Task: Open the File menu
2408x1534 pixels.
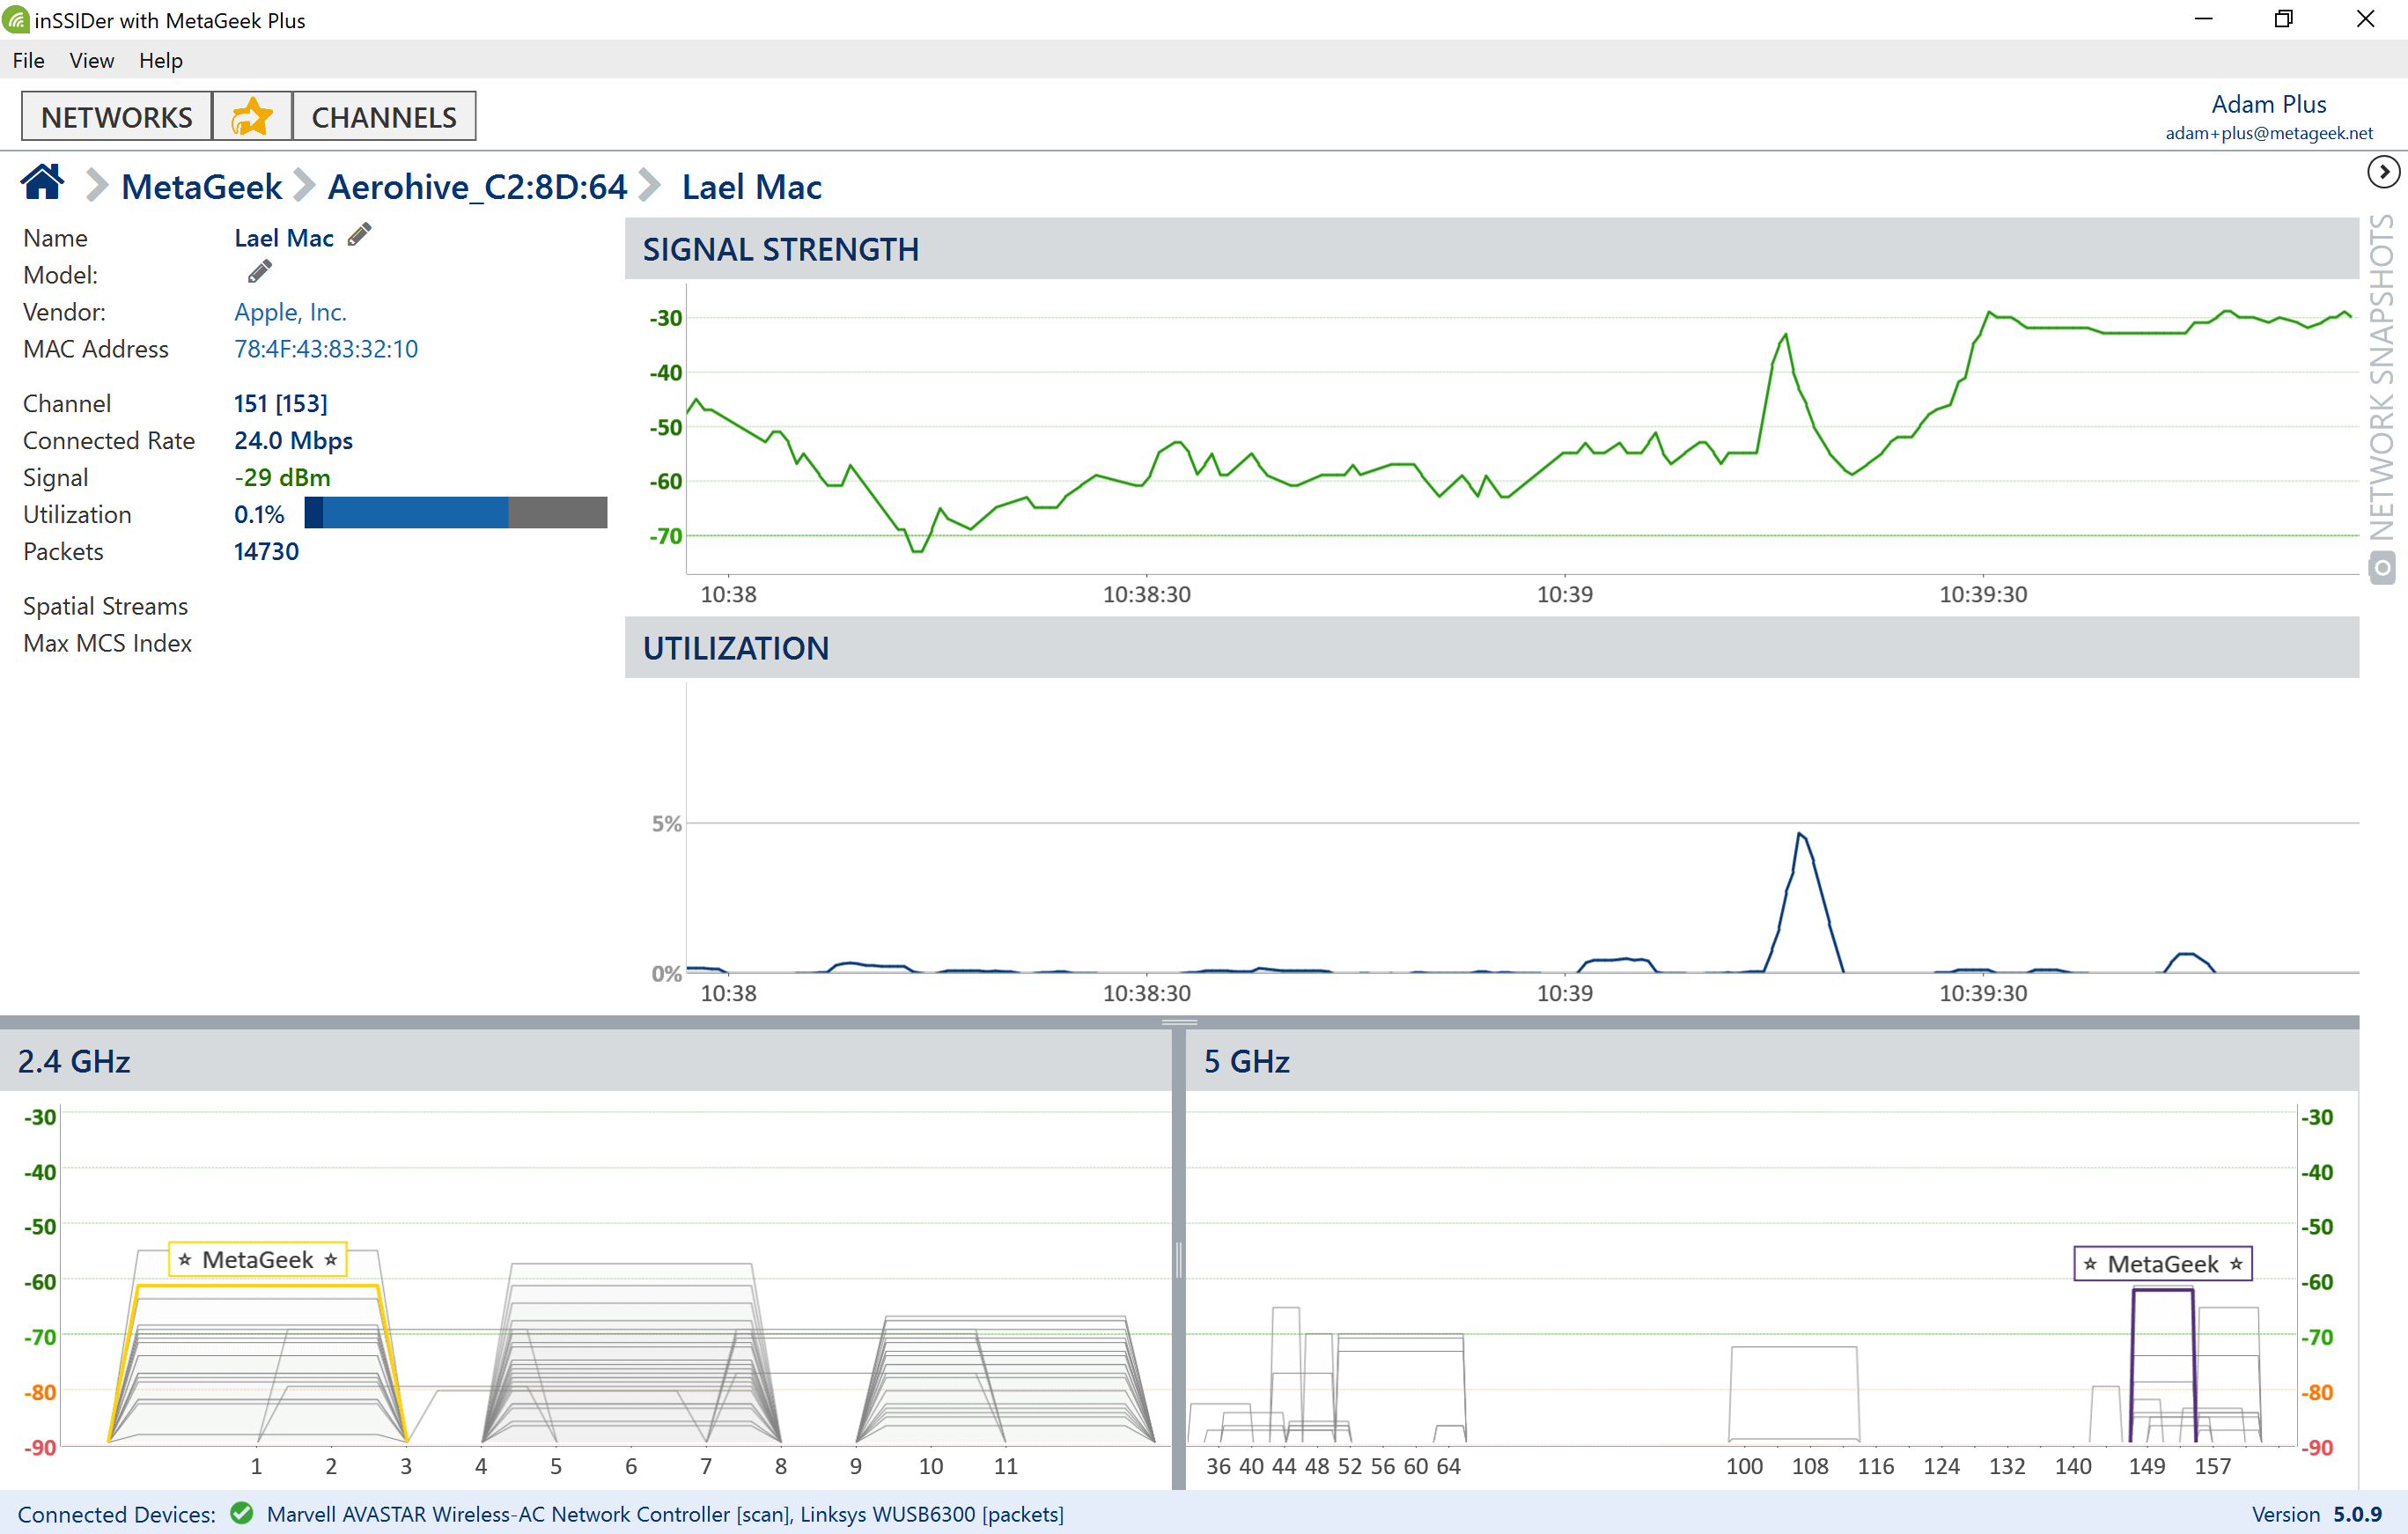Action: [x=28, y=60]
